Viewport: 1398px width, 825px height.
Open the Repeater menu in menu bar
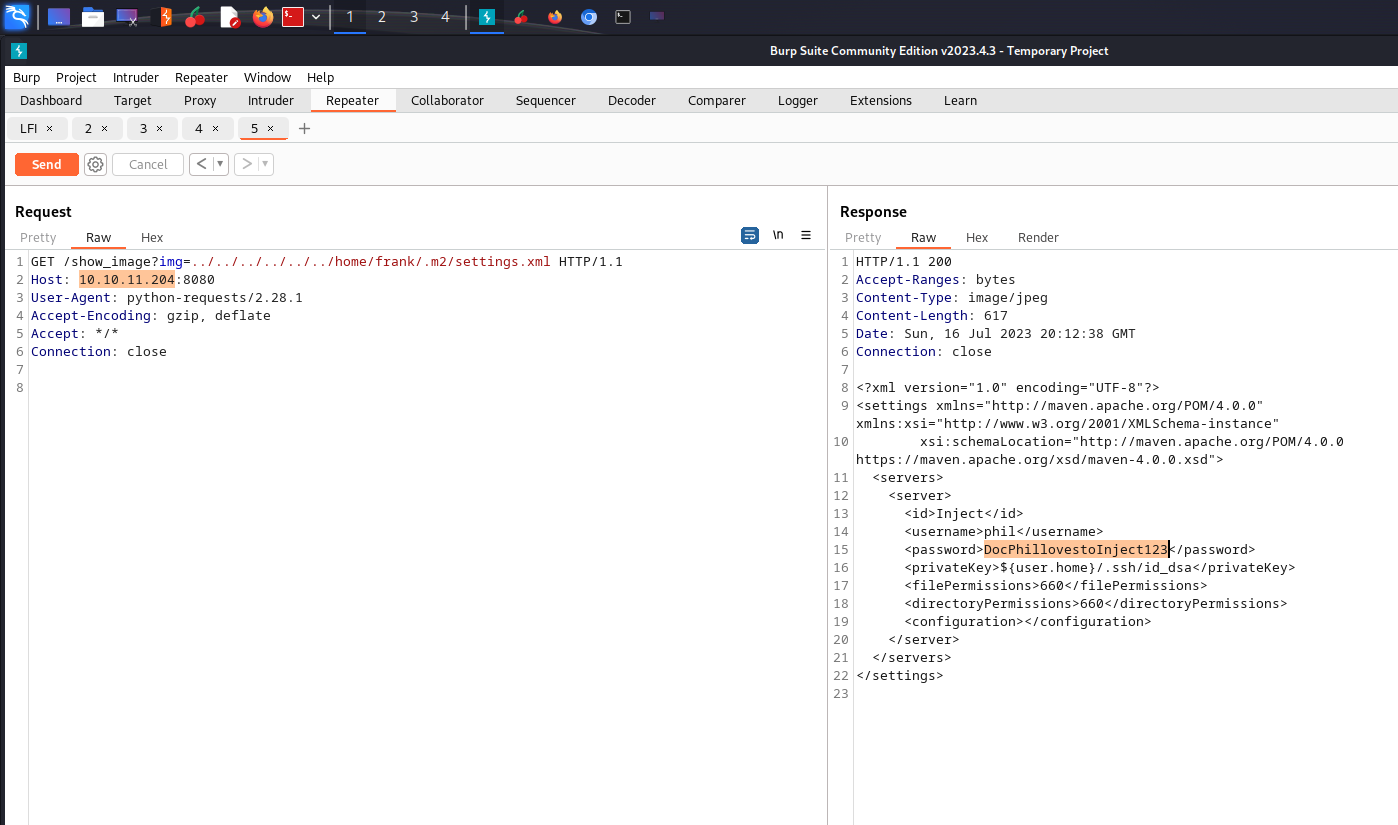point(201,77)
